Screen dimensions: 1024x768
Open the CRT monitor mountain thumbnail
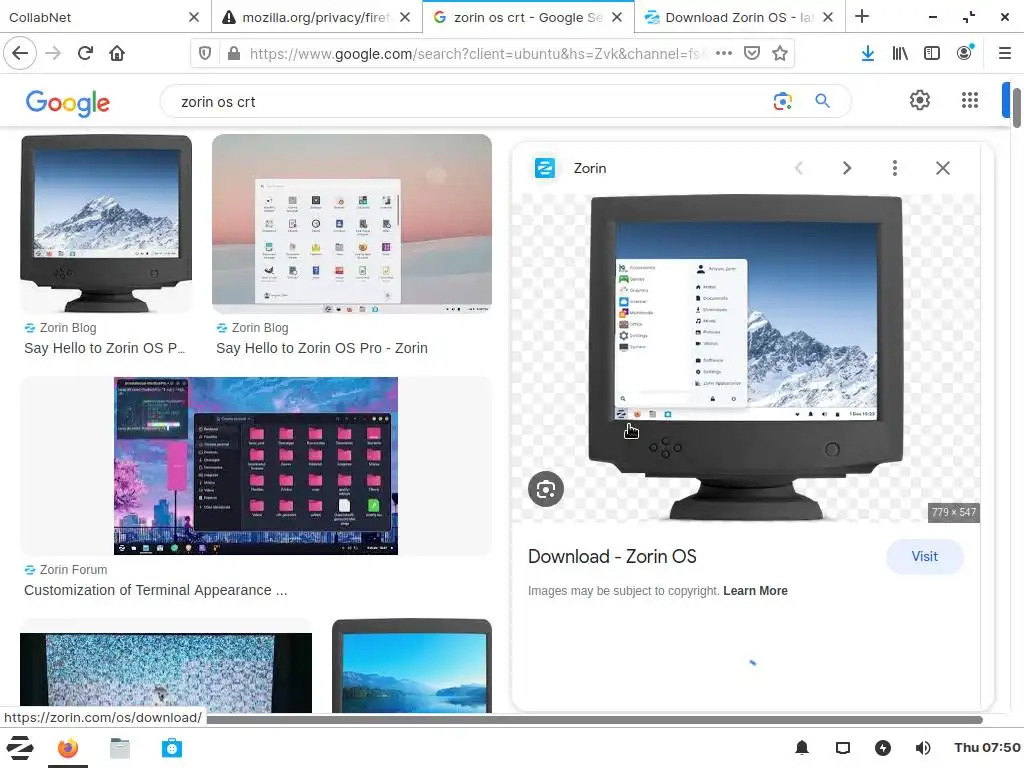pyautogui.click(x=106, y=223)
